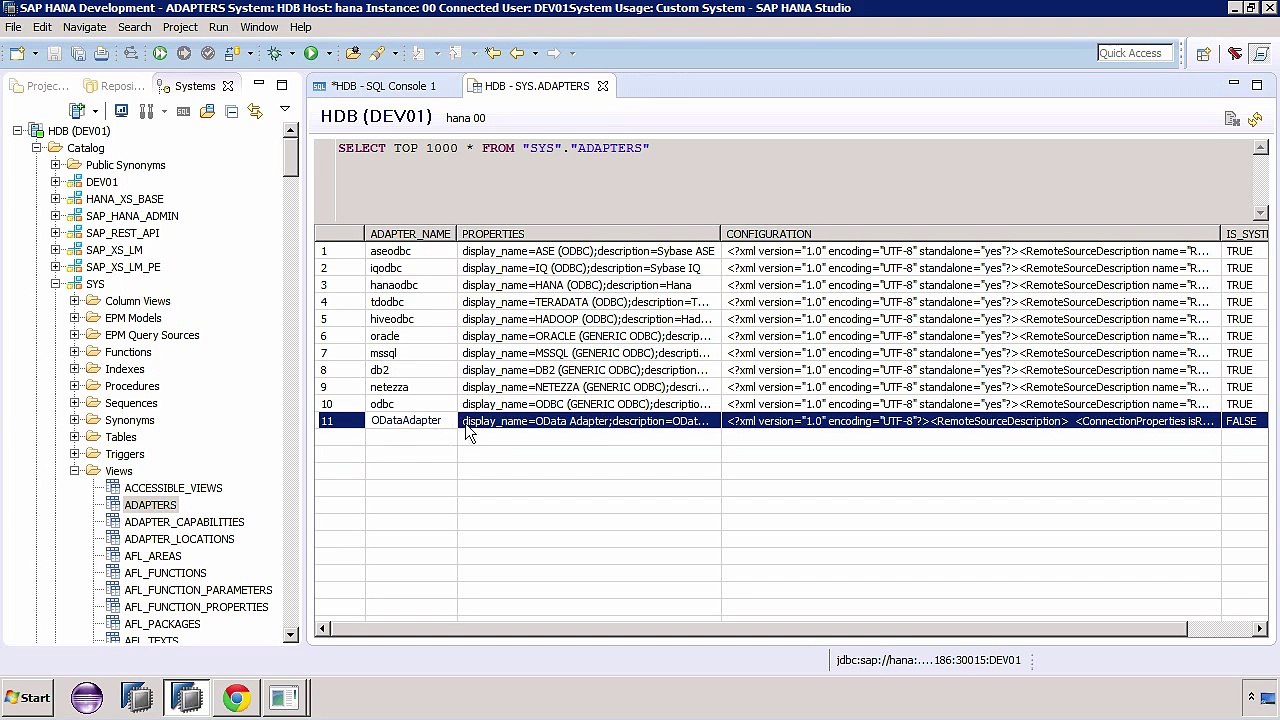Open the File menu
This screenshot has width=1280, height=720.
(13, 27)
